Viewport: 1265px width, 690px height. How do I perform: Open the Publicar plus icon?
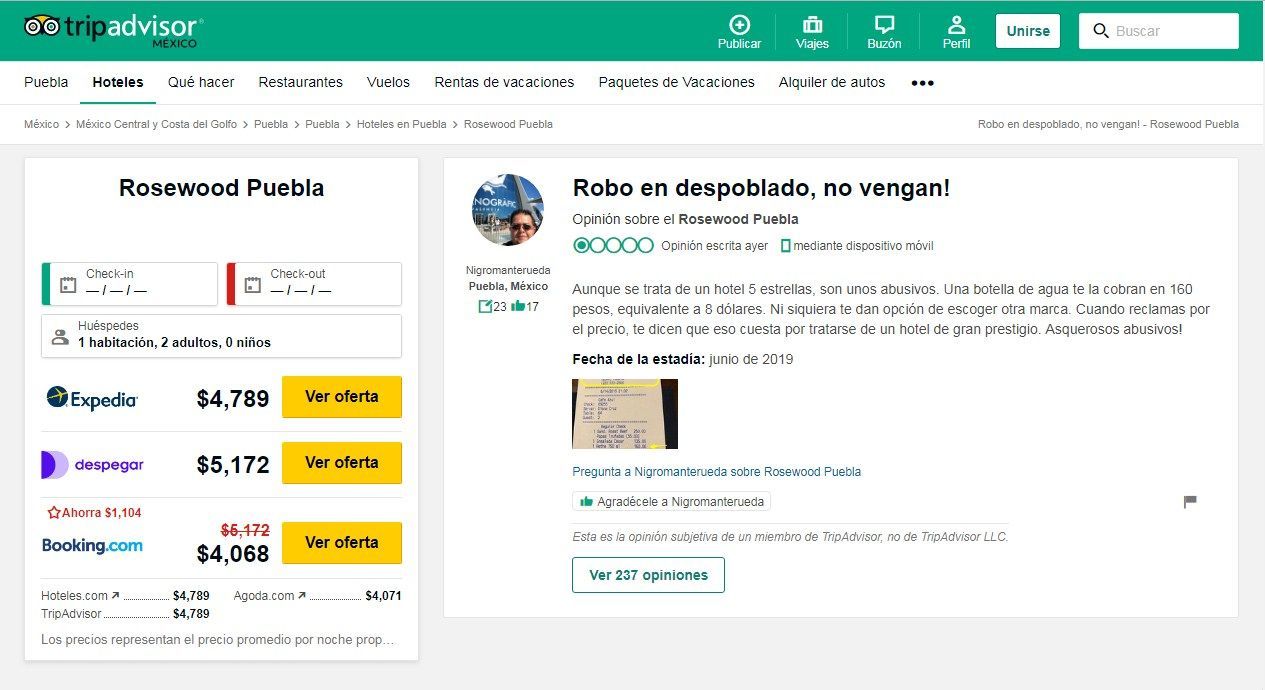(x=739, y=25)
